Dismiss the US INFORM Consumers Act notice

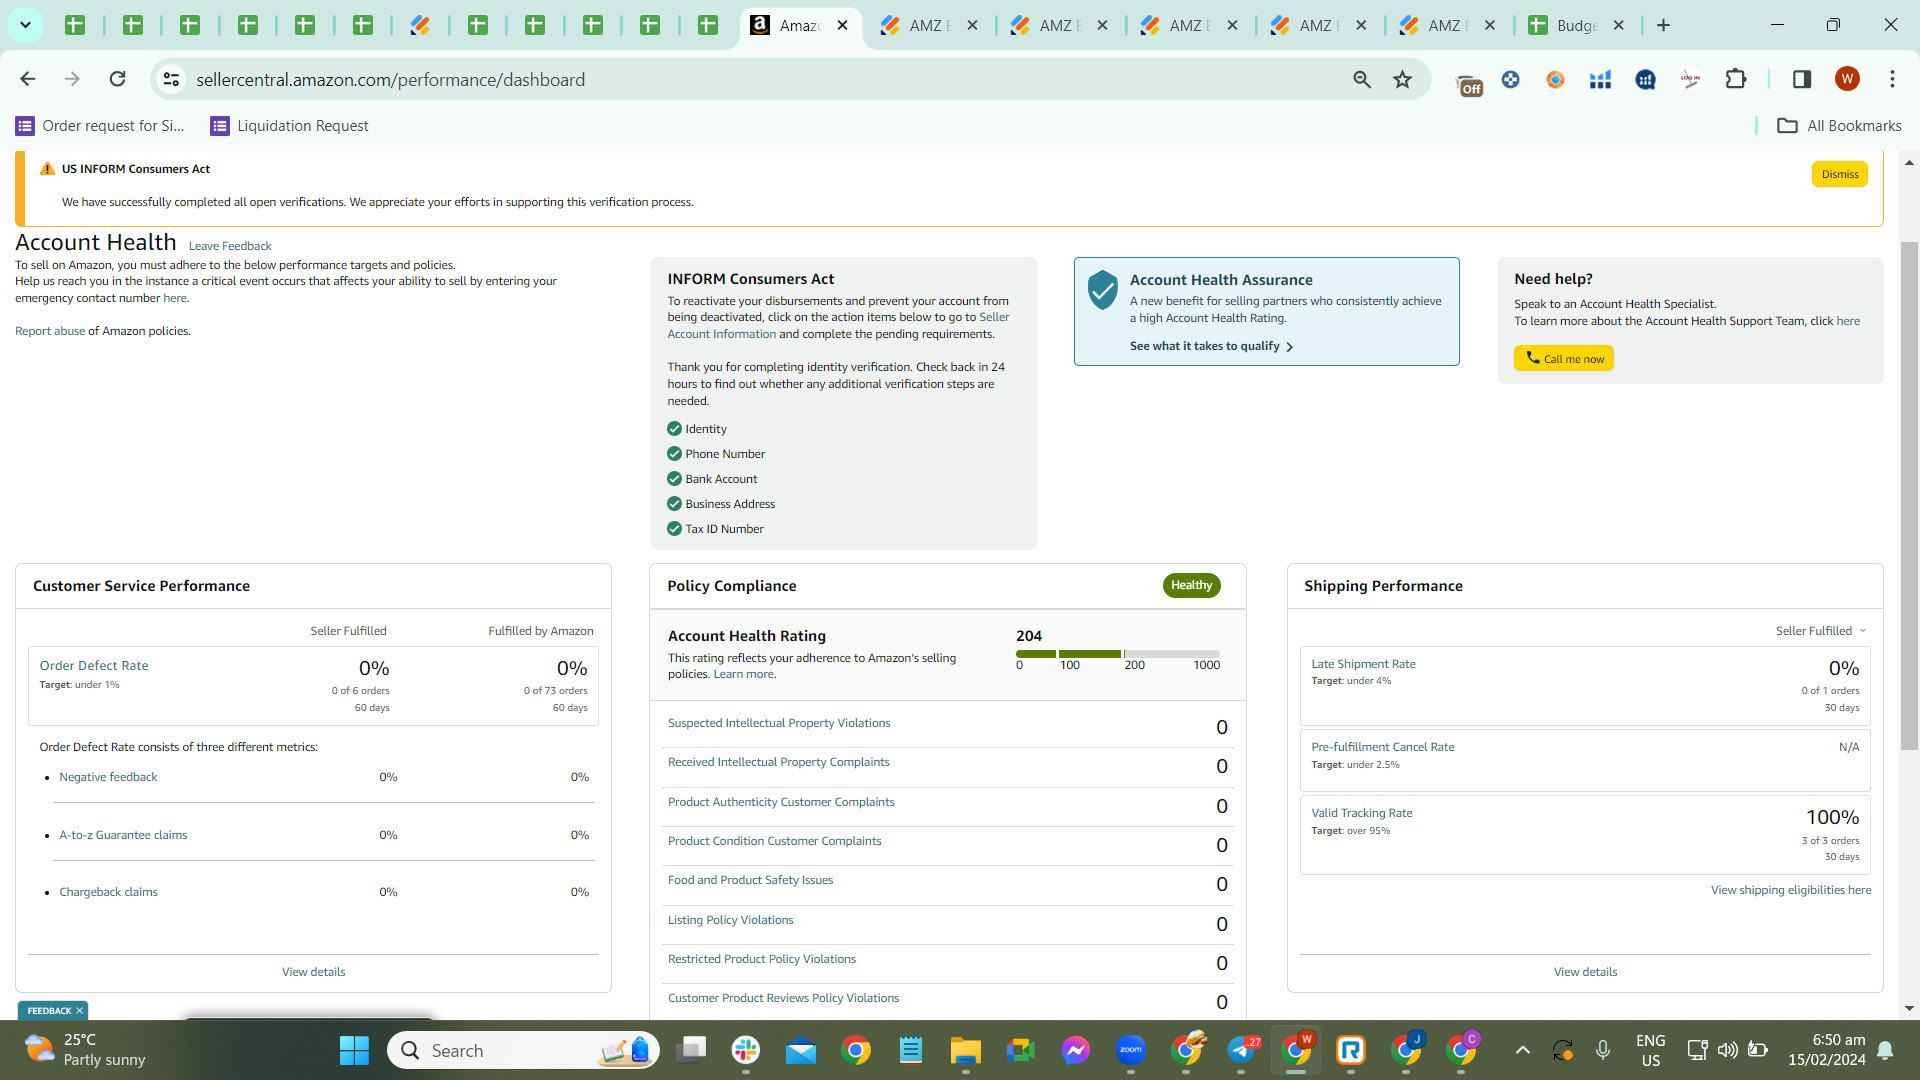click(1839, 174)
